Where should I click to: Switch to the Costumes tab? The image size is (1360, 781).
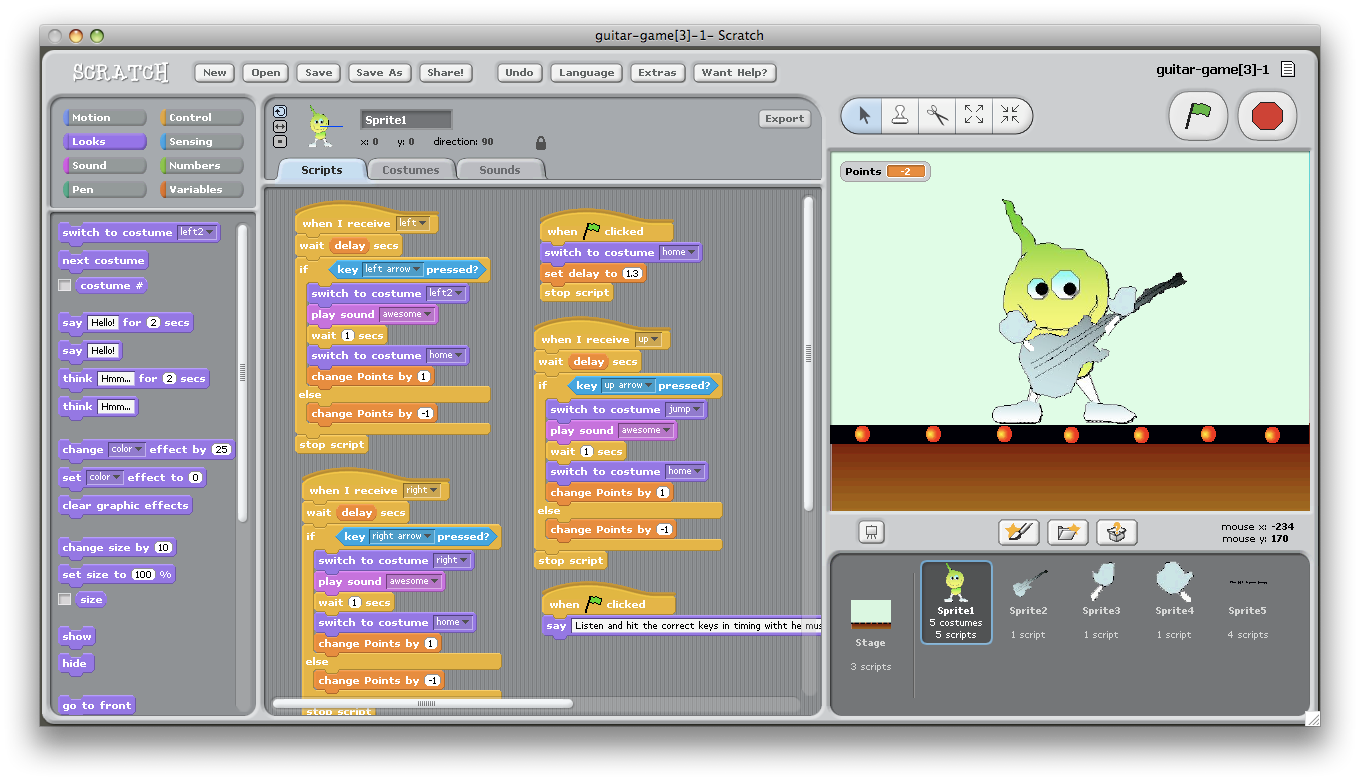click(x=410, y=170)
